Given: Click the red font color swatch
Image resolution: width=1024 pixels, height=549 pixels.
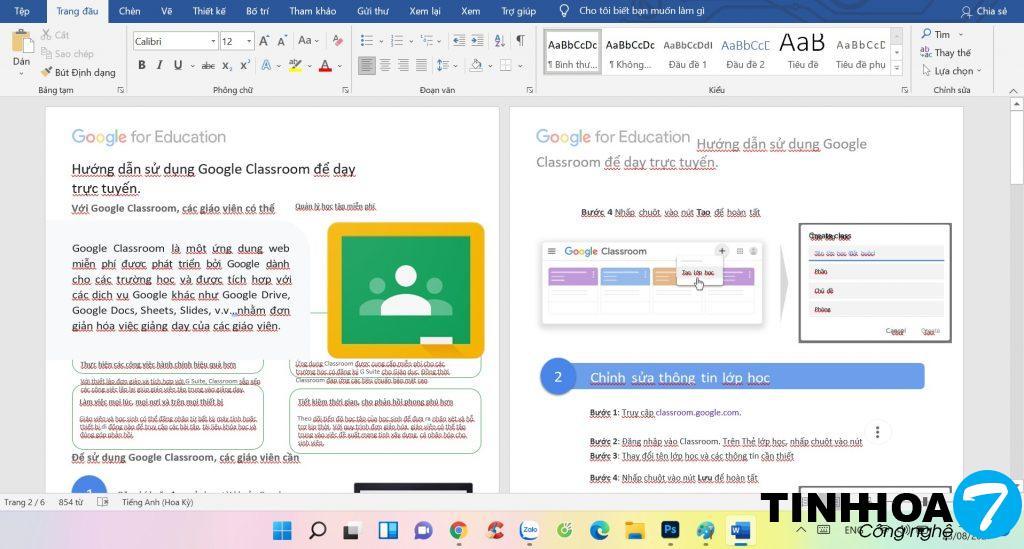Looking at the screenshot, I should click(324, 65).
